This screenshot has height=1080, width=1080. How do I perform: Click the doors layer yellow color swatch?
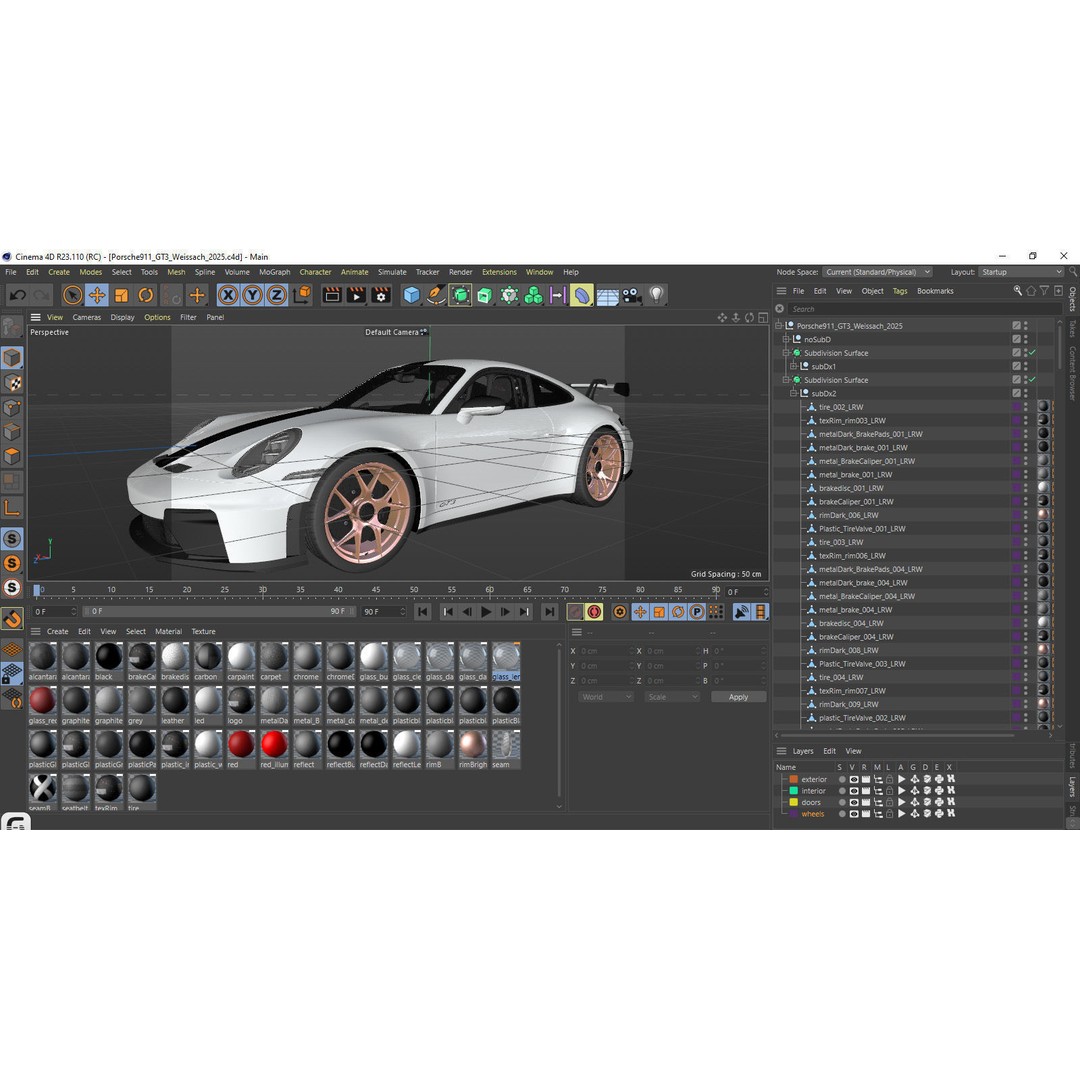tap(793, 802)
